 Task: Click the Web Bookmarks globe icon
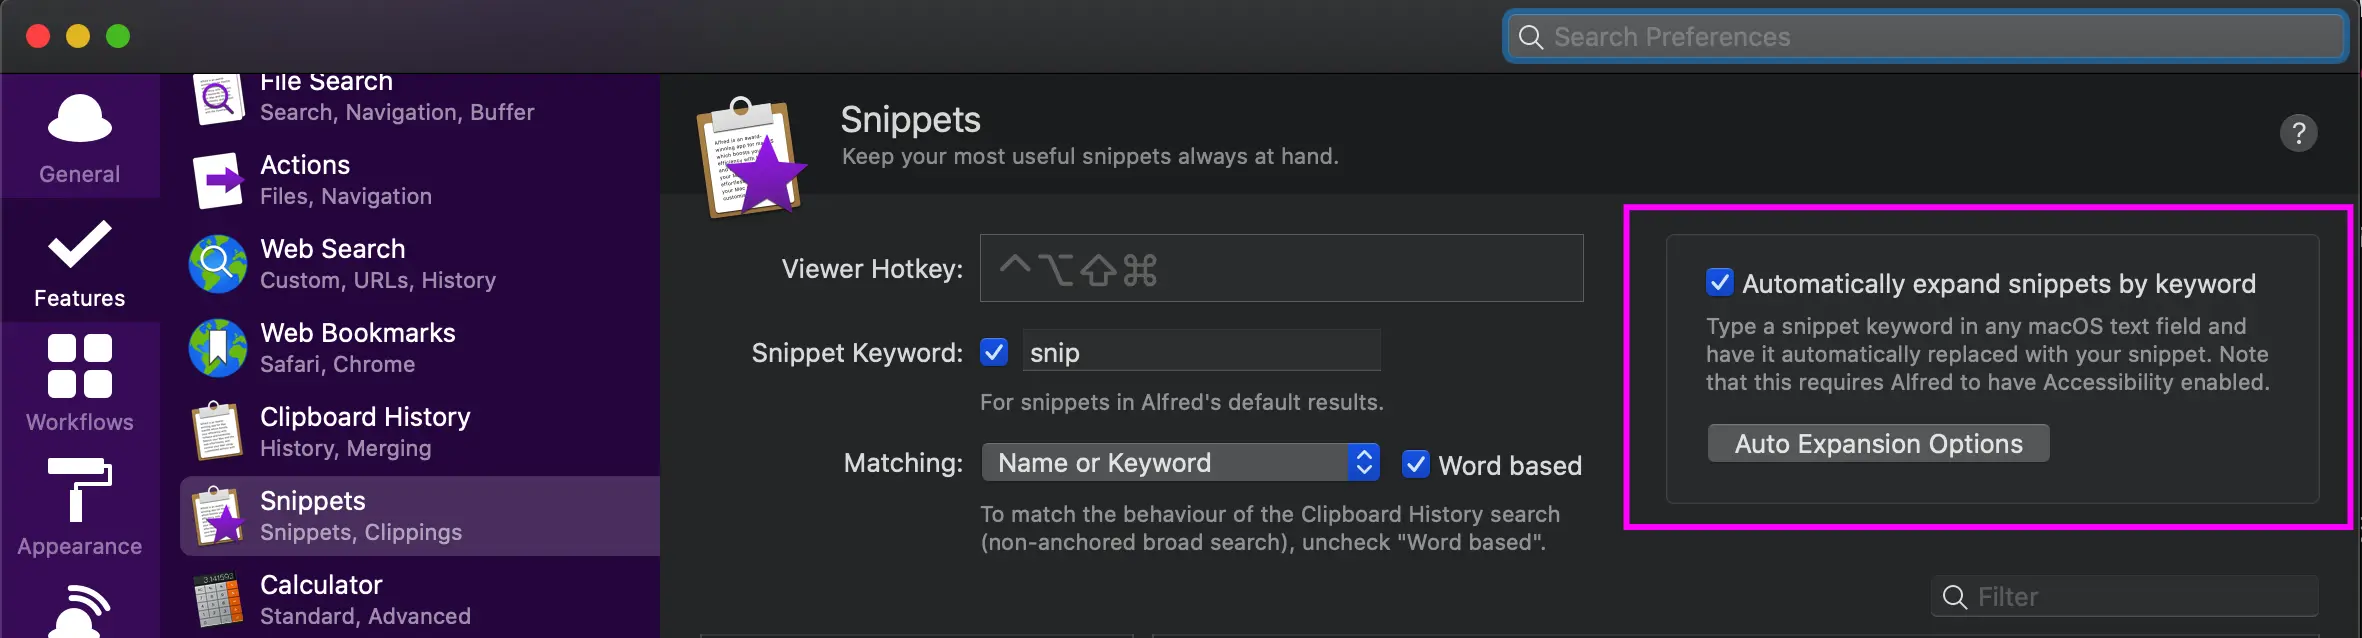[x=218, y=348]
